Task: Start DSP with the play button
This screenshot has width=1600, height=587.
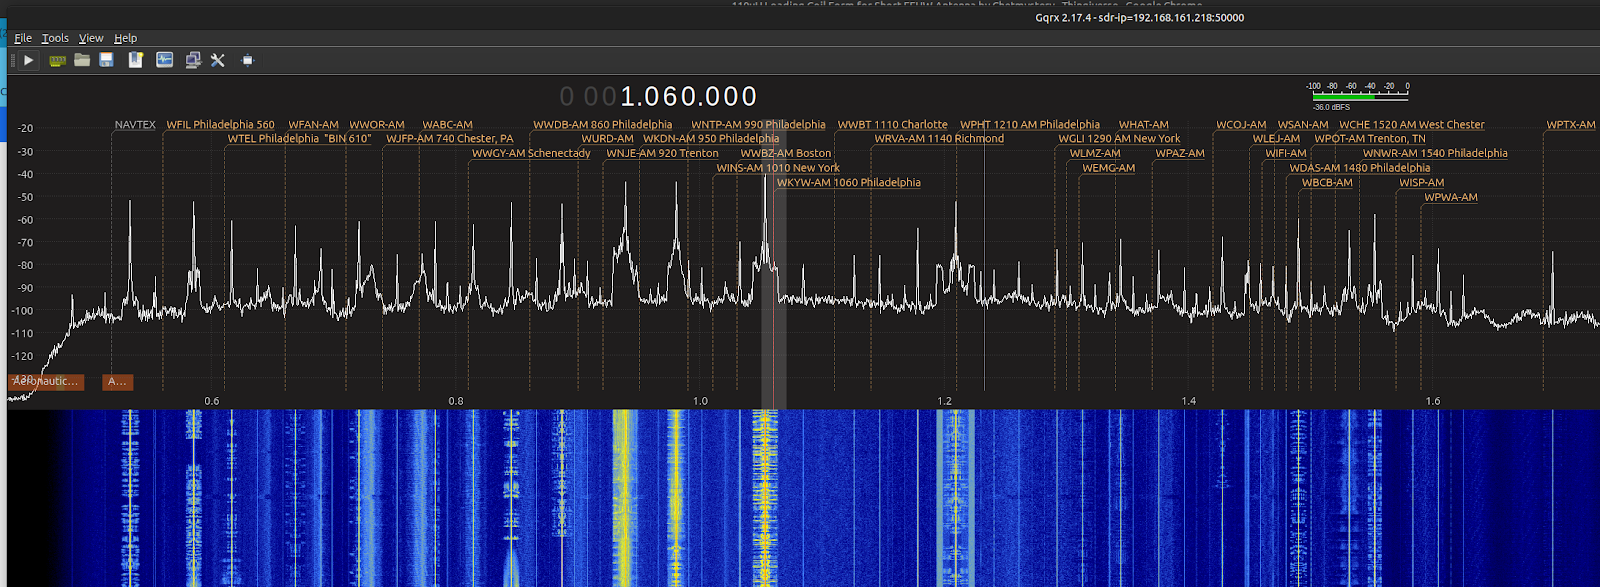Action: [x=28, y=60]
